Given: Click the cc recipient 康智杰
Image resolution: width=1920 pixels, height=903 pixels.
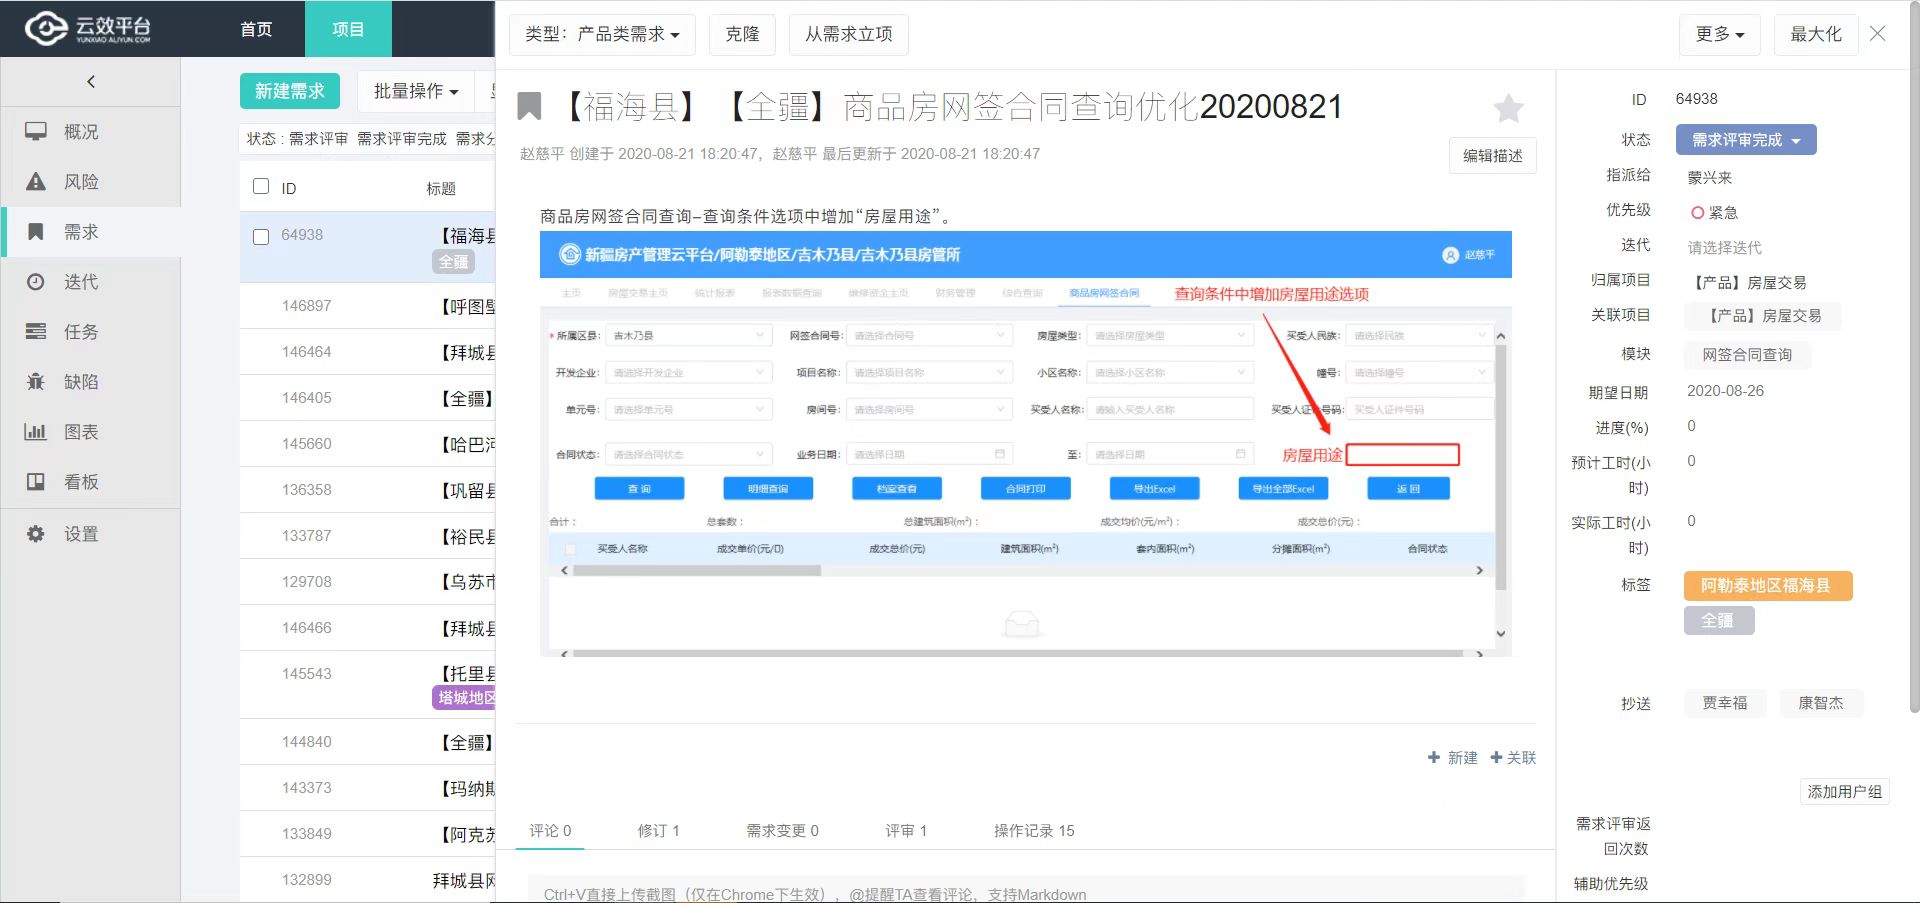Looking at the screenshot, I should pos(1820,704).
